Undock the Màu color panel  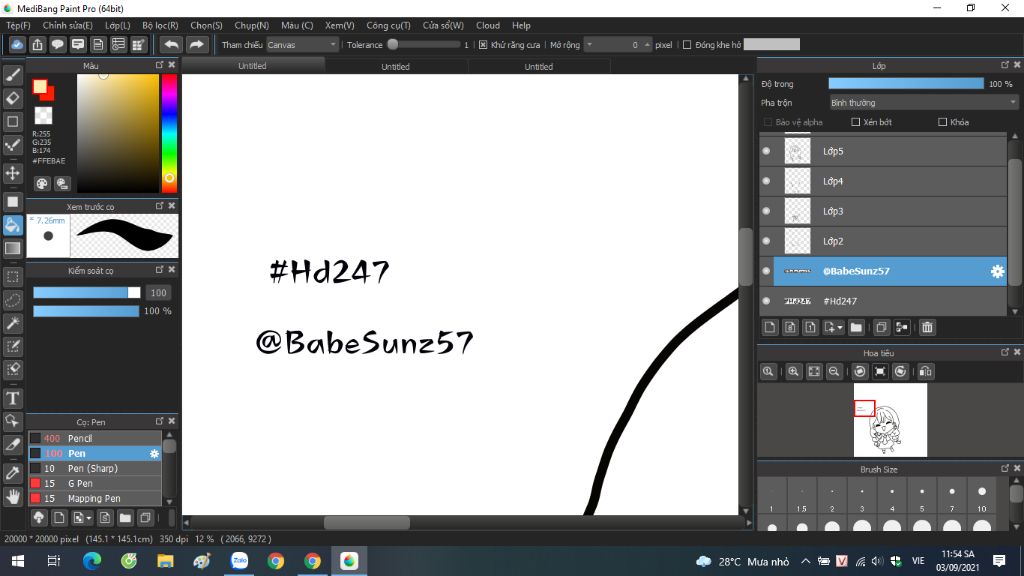159,65
